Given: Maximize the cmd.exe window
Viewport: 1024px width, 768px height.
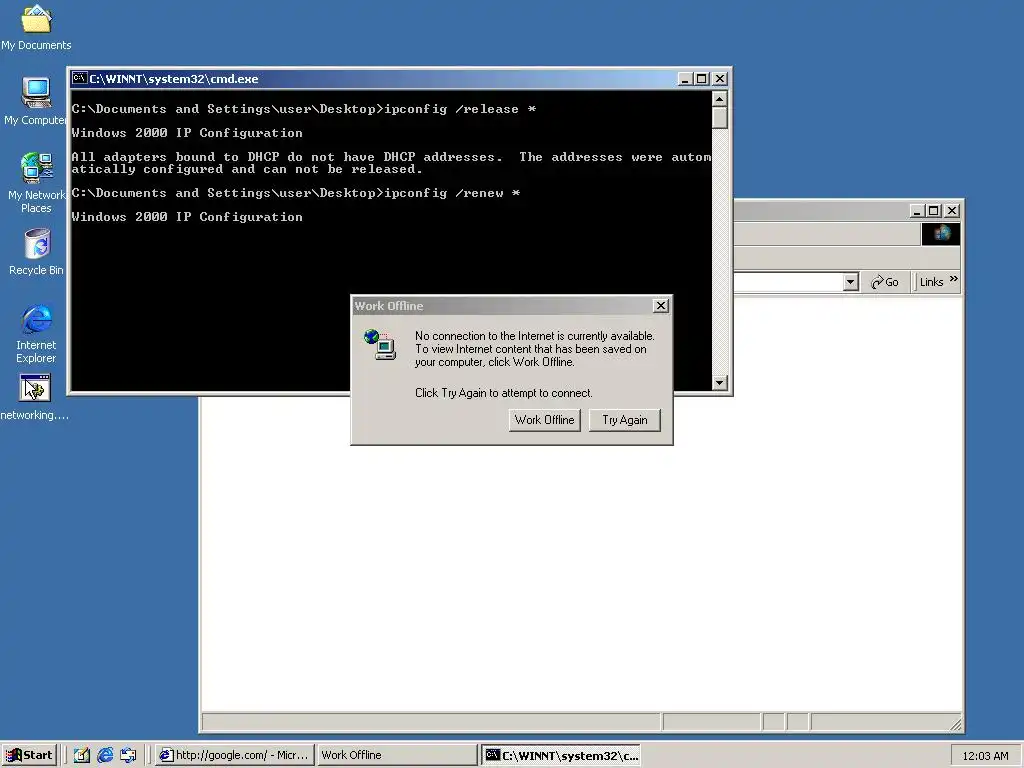Looking at the screenshot, I should [701, 79].
